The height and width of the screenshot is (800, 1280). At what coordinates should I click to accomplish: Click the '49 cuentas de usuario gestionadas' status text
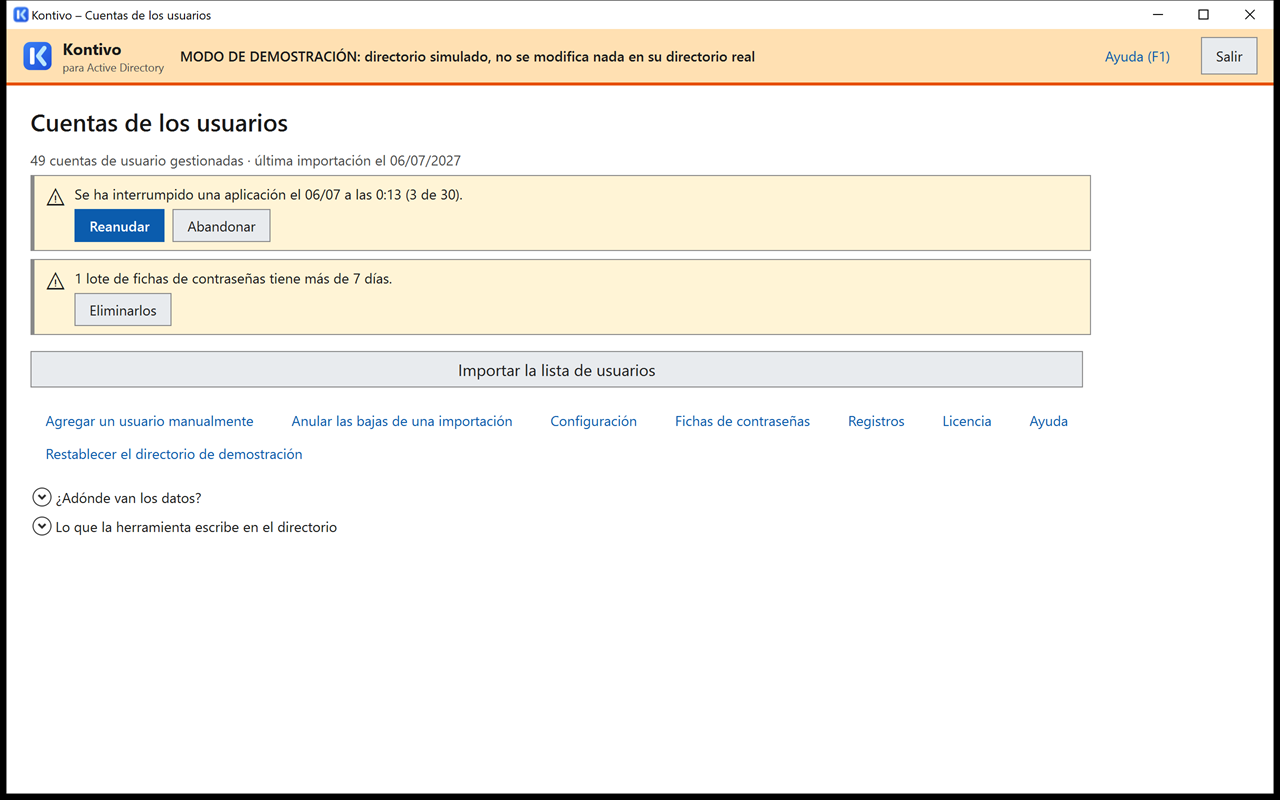(x=245, y=160)
